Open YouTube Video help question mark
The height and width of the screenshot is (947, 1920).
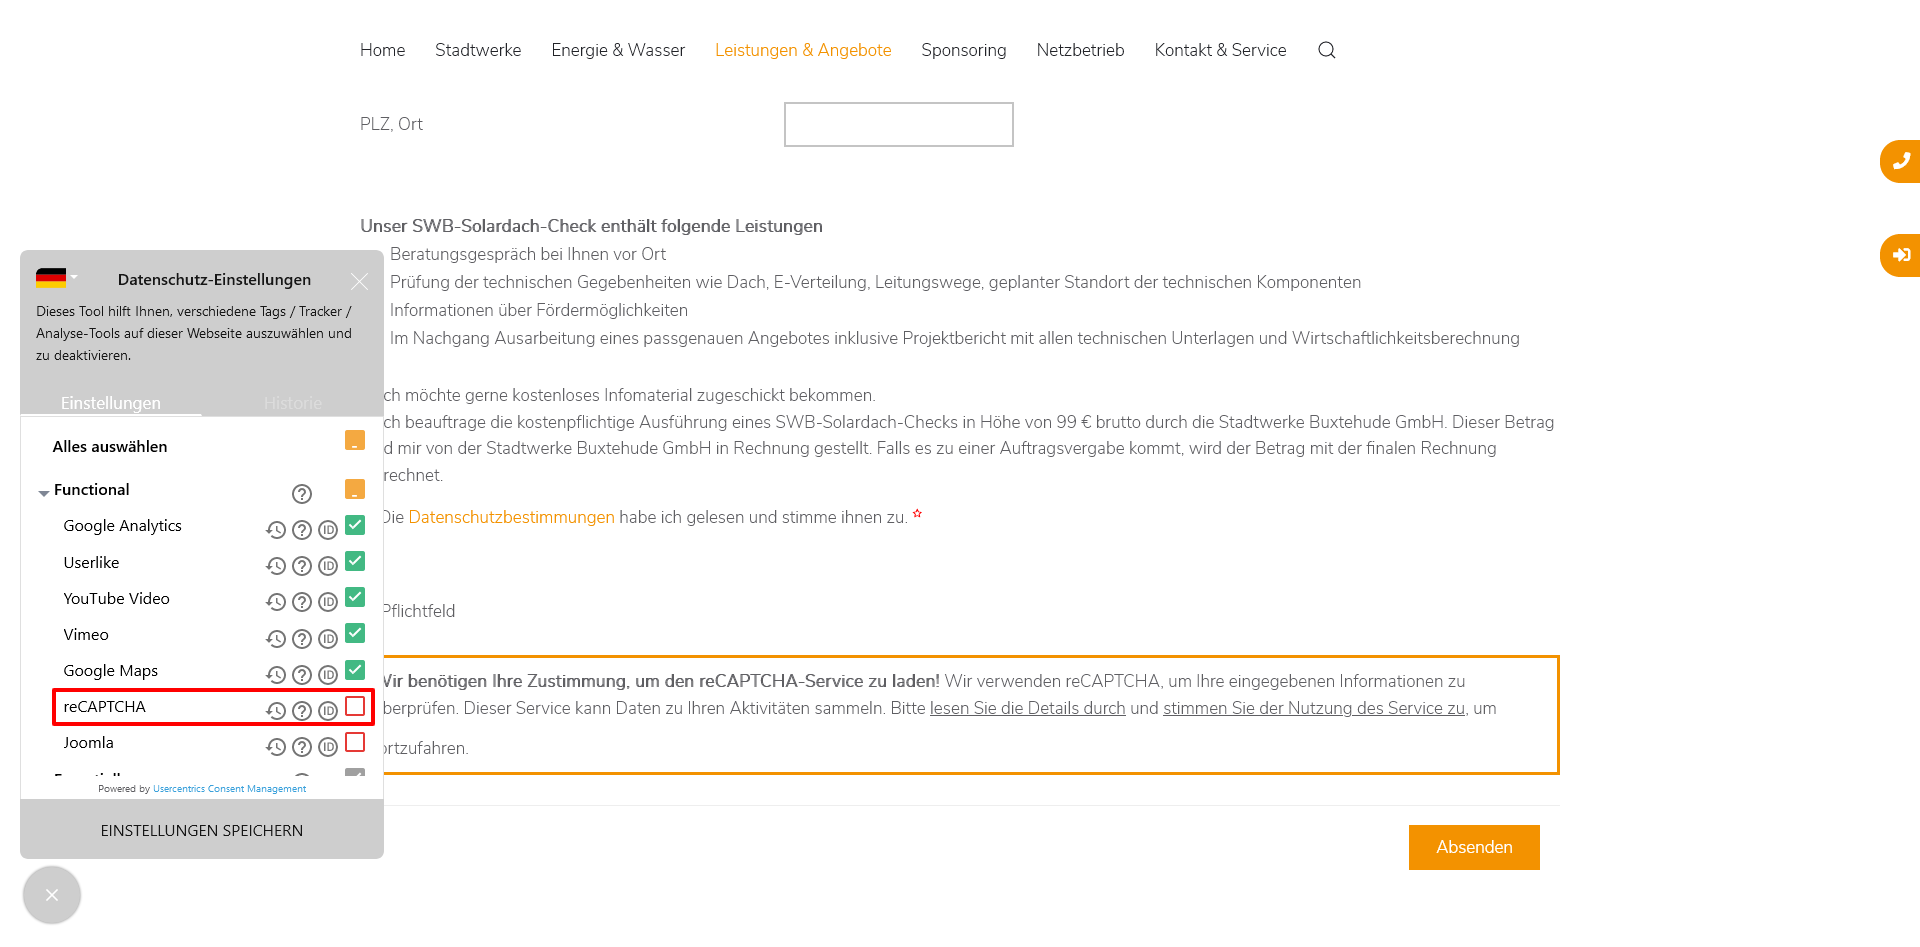click(302, 602)
